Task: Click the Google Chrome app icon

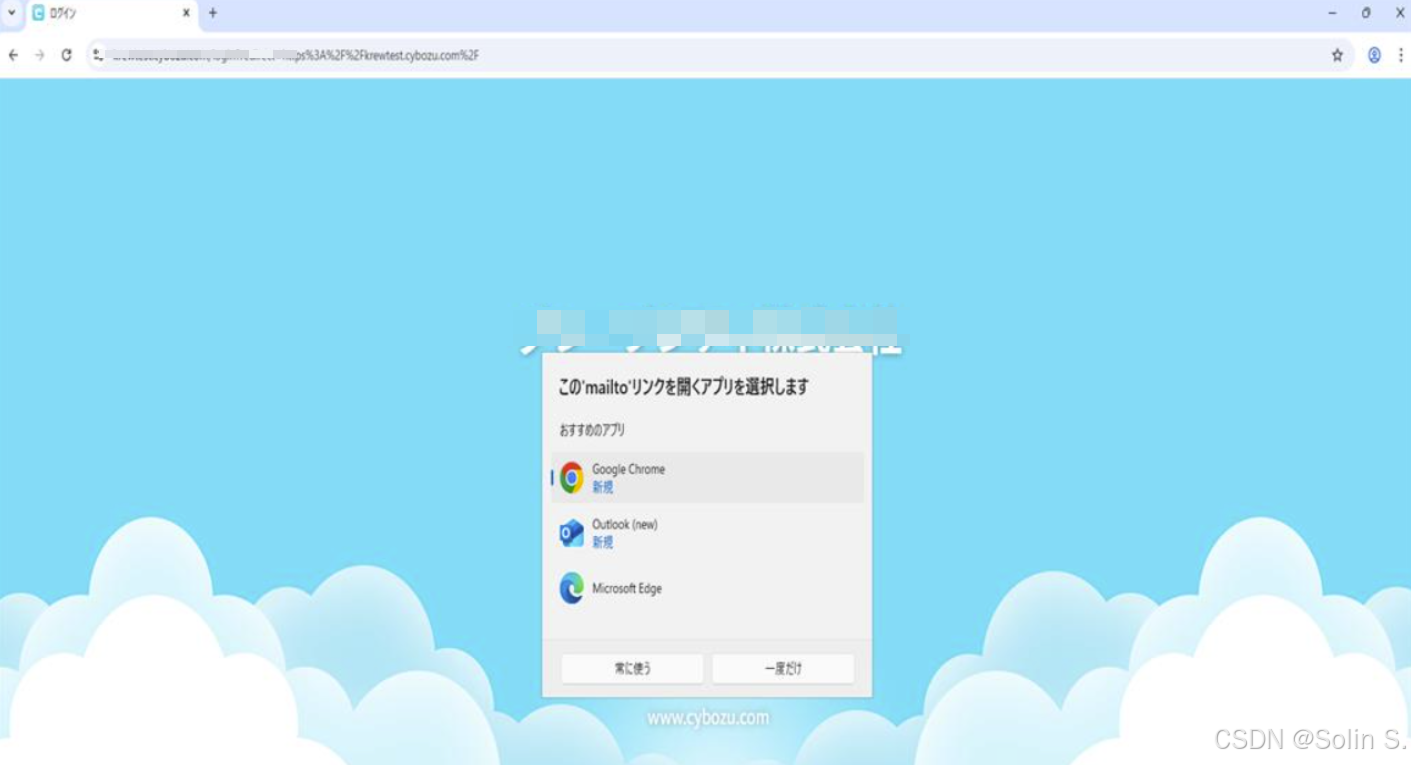Action: pos(572,478)
